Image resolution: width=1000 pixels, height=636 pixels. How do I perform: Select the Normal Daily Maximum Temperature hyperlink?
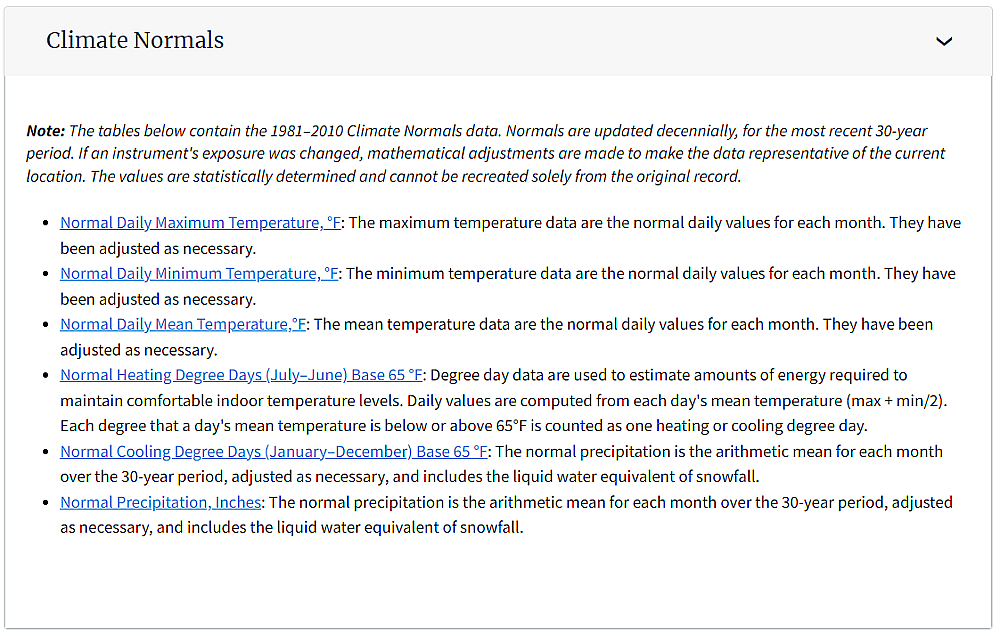197,222
